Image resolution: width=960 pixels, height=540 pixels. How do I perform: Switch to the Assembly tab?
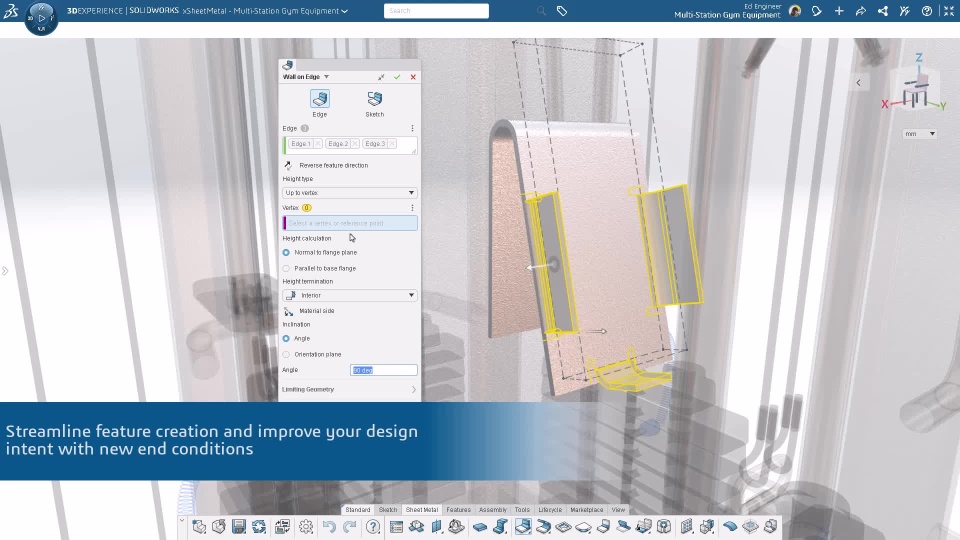[493, 509]
